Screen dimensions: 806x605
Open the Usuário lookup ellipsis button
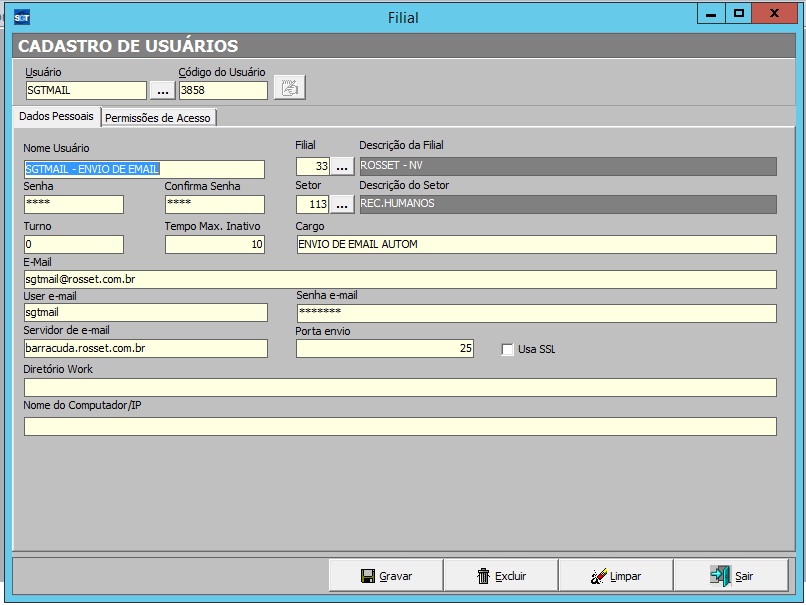tap(163, 90)
